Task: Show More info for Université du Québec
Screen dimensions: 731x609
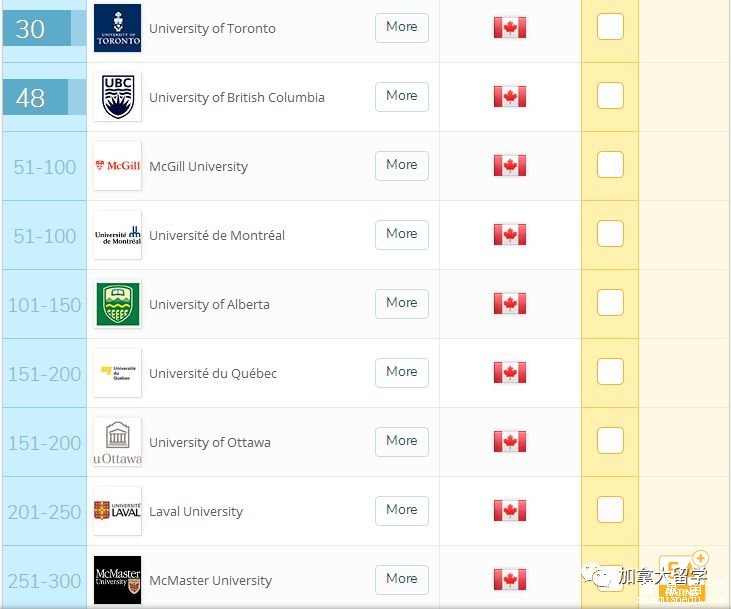Action: [x=401, y=372]
